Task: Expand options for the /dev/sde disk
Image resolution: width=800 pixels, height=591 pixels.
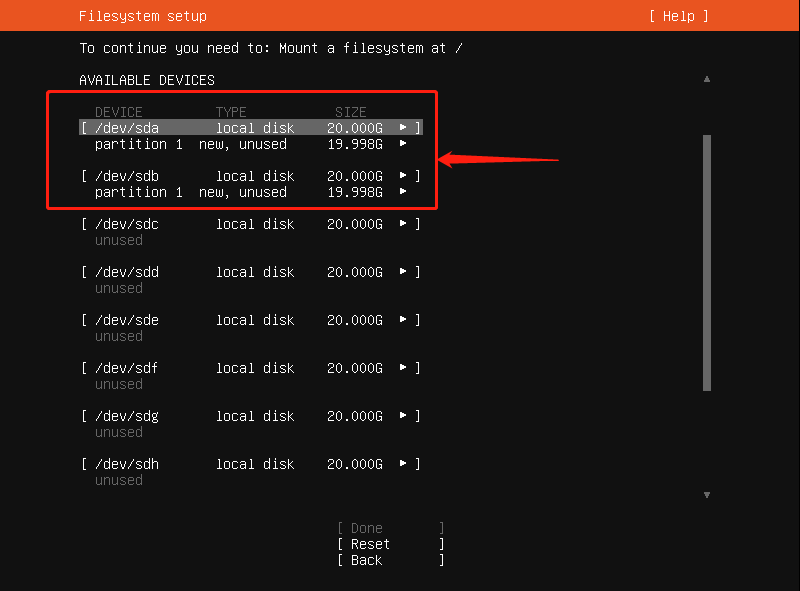Action: (405, 319)
